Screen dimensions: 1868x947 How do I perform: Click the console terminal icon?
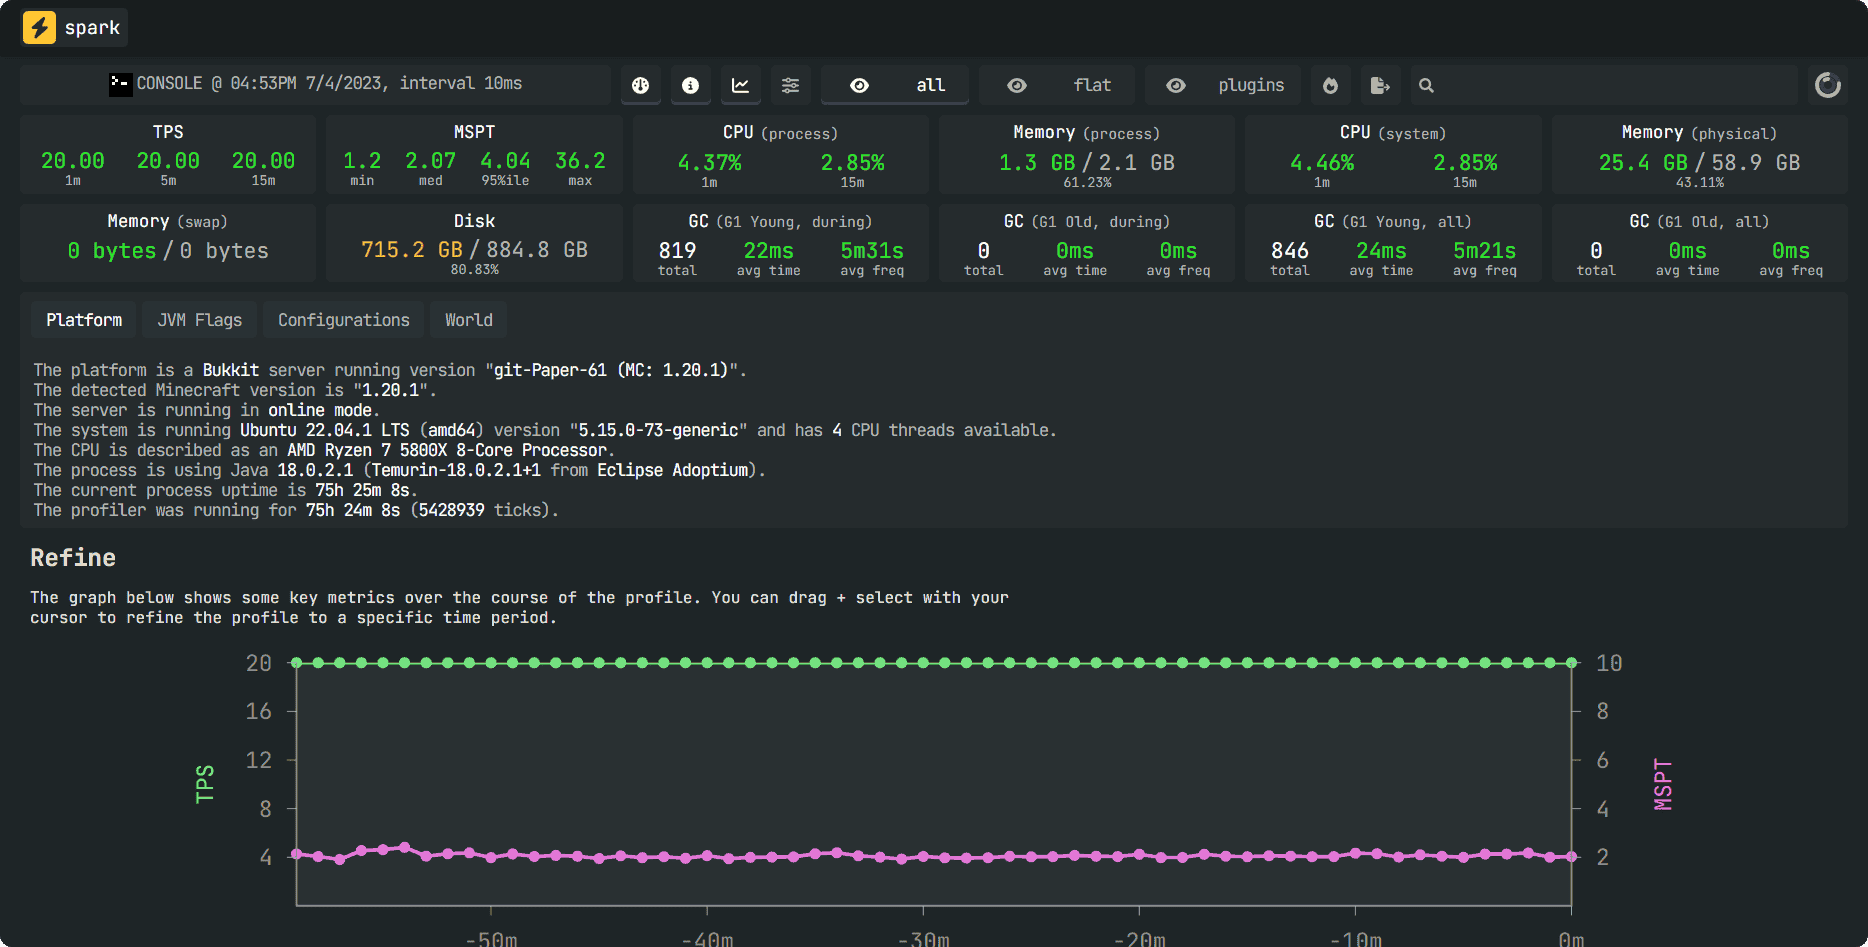pos(120,84)
